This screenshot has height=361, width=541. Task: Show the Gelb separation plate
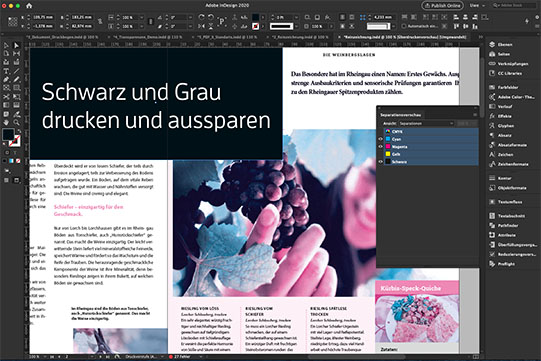point(380,154)
